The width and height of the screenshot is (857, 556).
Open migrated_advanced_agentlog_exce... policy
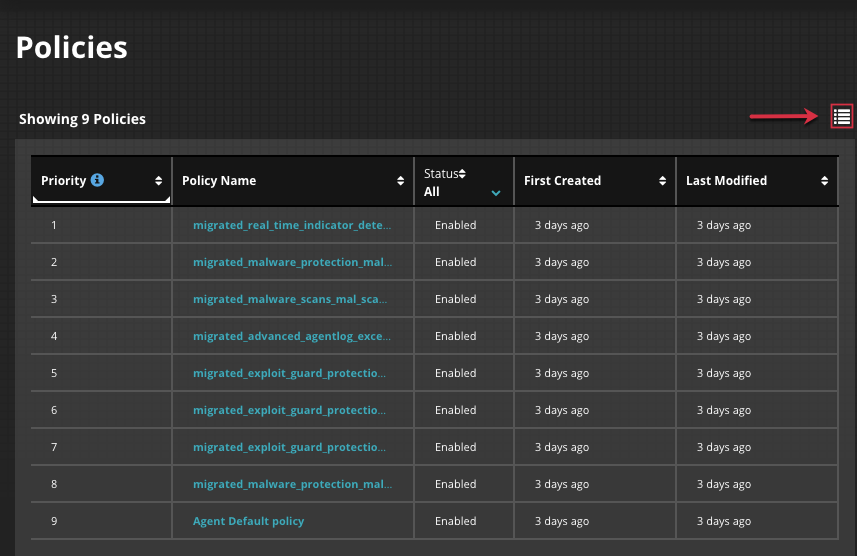292,336
